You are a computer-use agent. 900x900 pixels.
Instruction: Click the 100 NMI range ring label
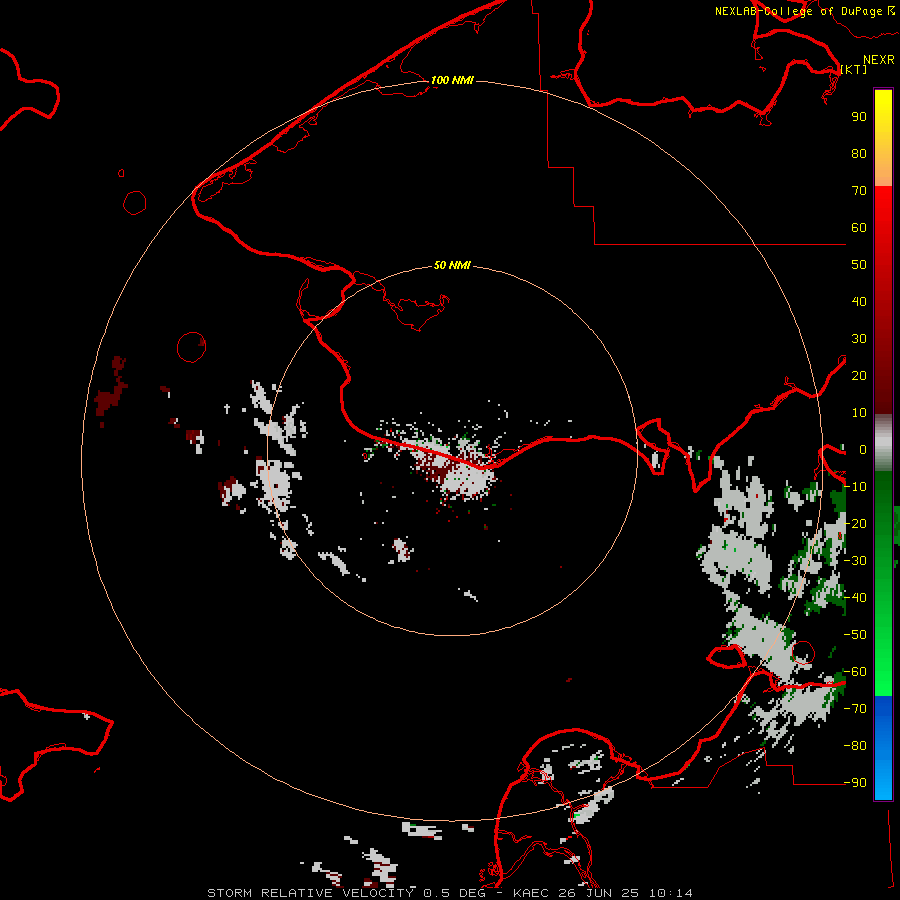(452, 80)
